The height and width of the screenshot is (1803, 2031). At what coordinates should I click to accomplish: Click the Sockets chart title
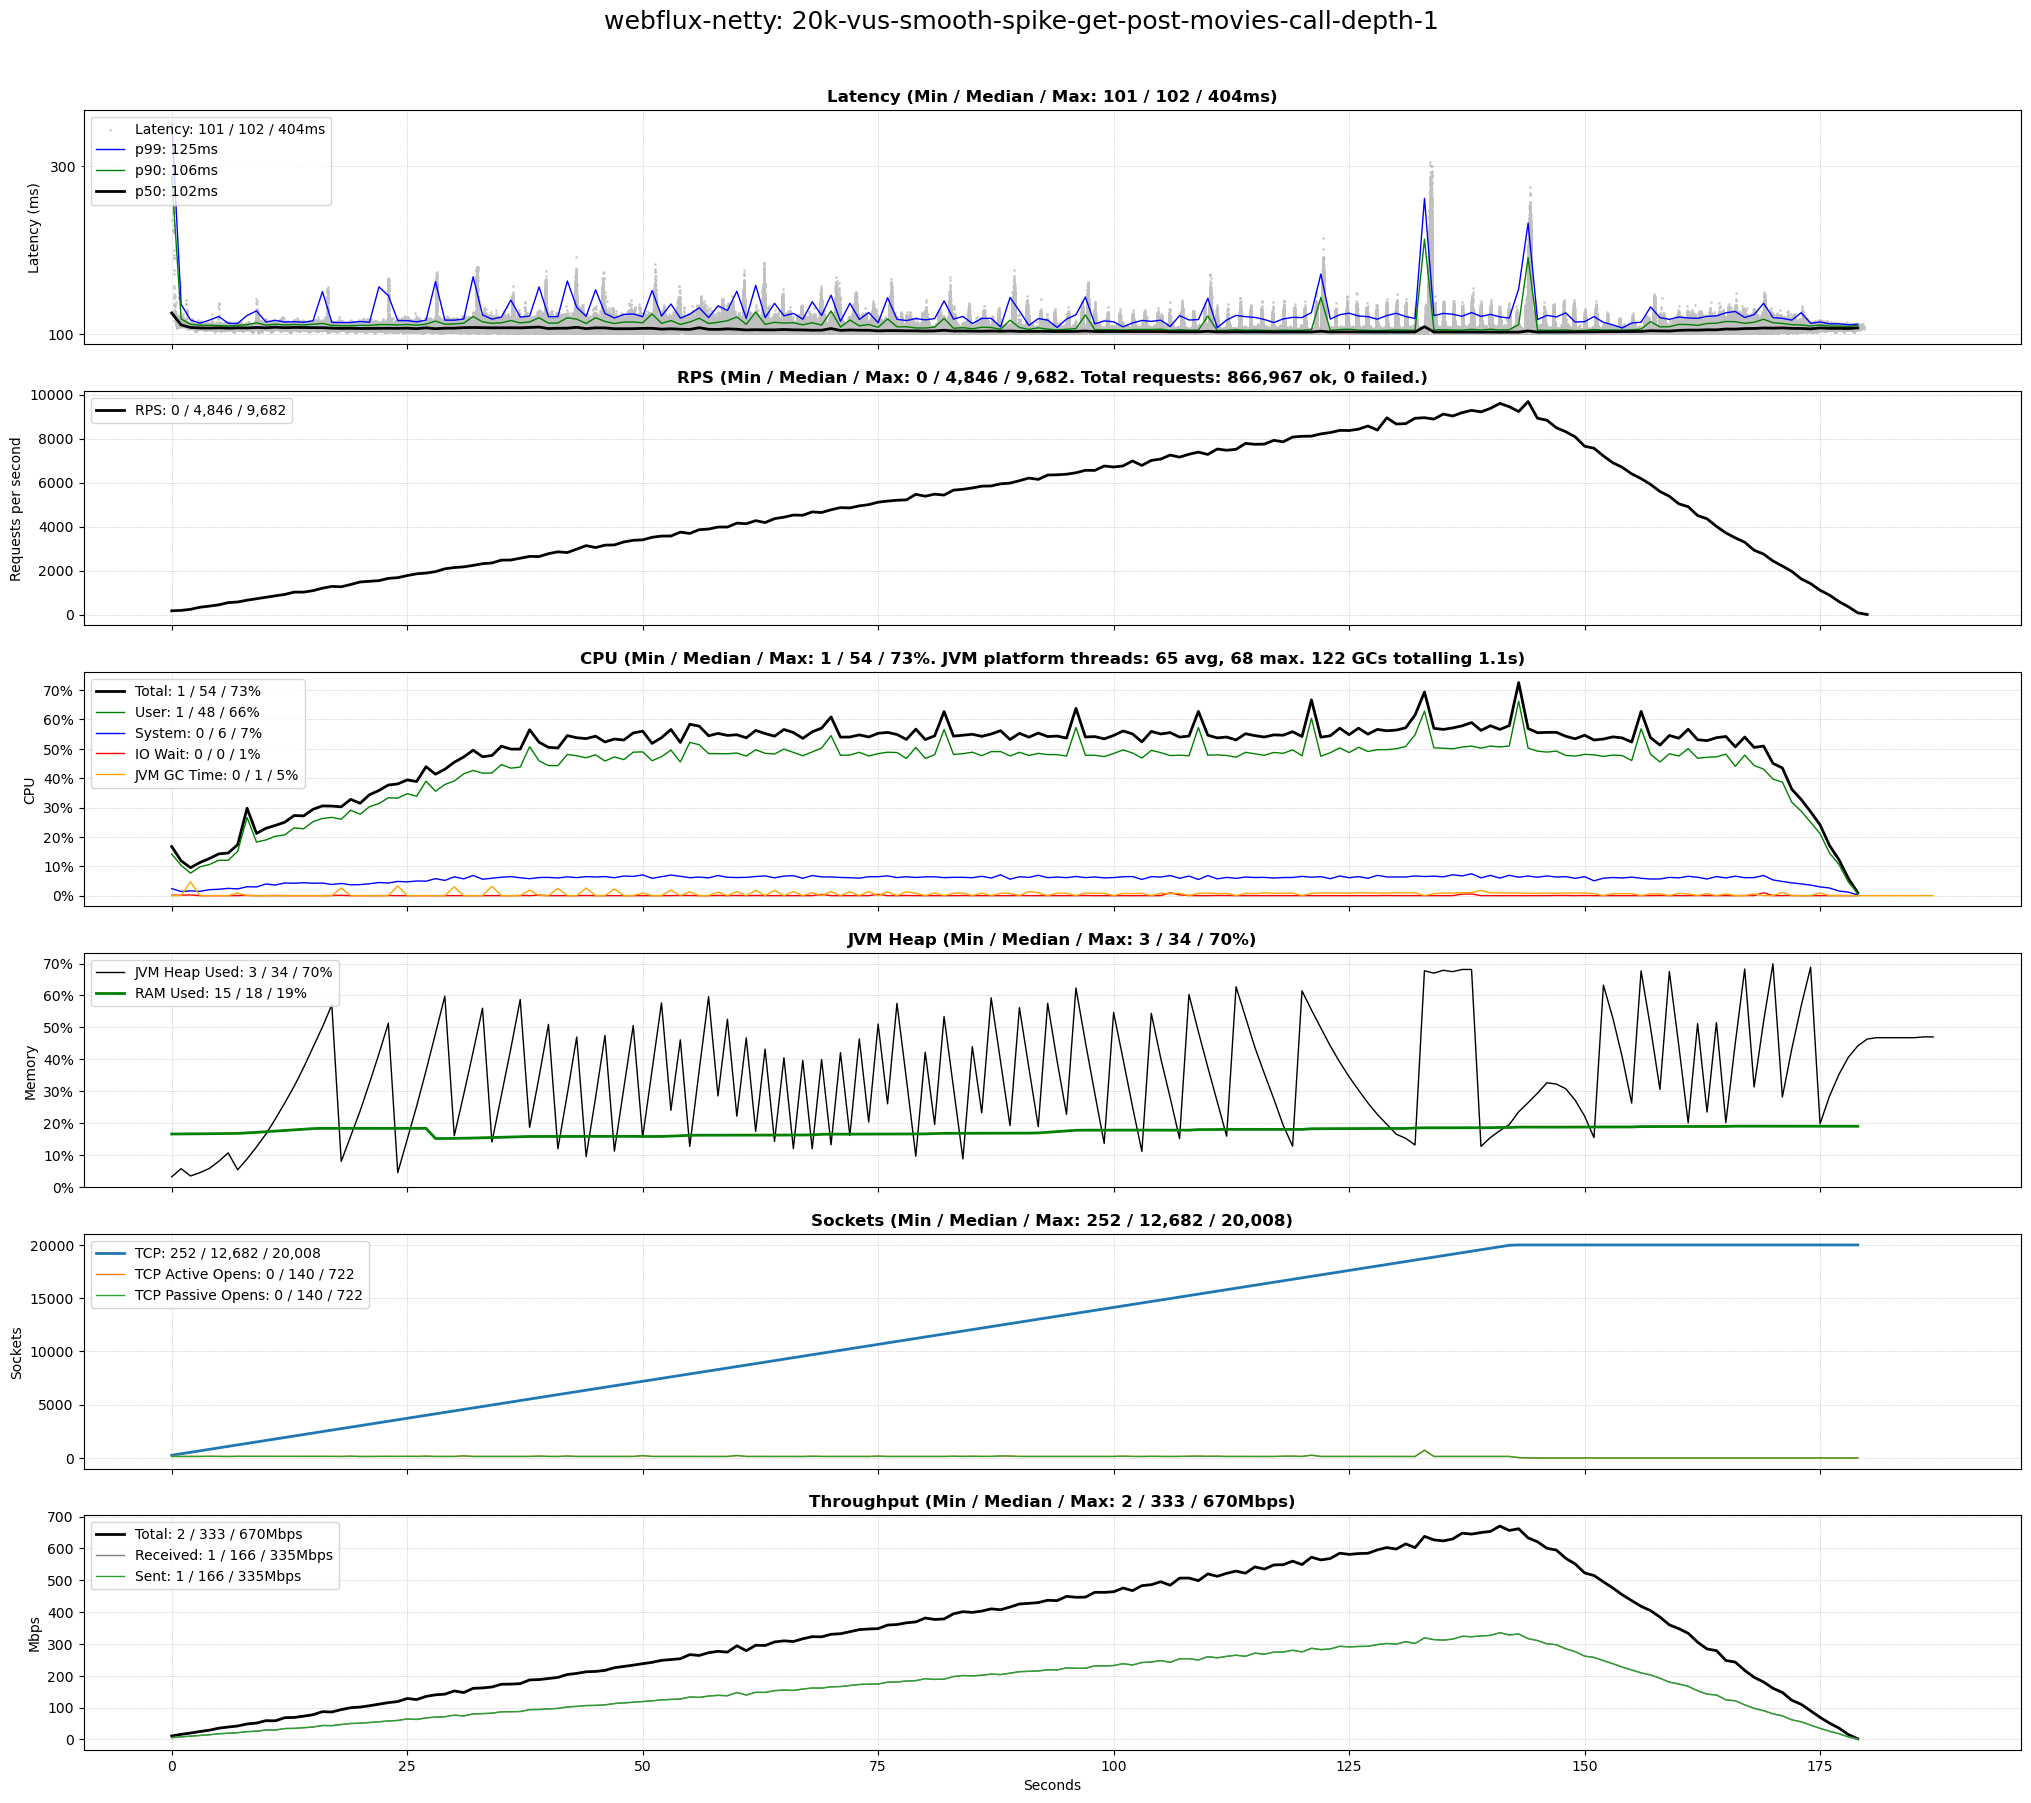(1052, 1221)
